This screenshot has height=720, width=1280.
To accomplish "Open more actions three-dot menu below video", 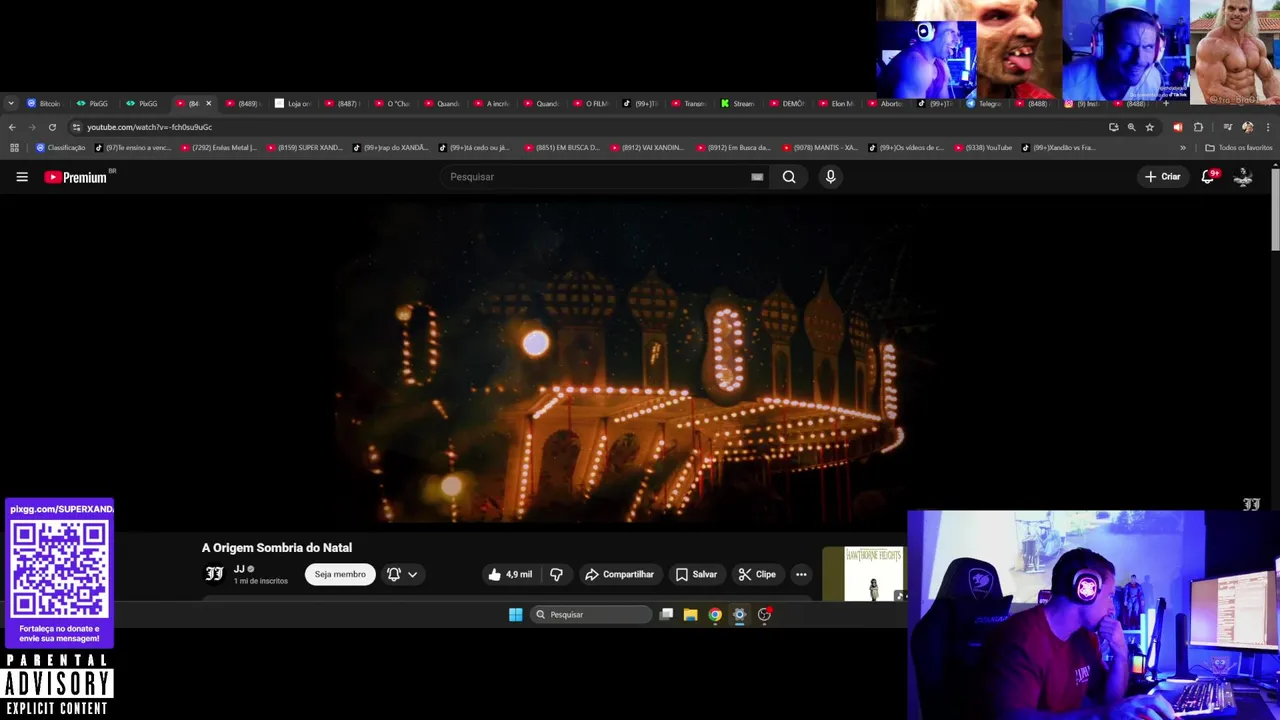I will pos(801,574).
